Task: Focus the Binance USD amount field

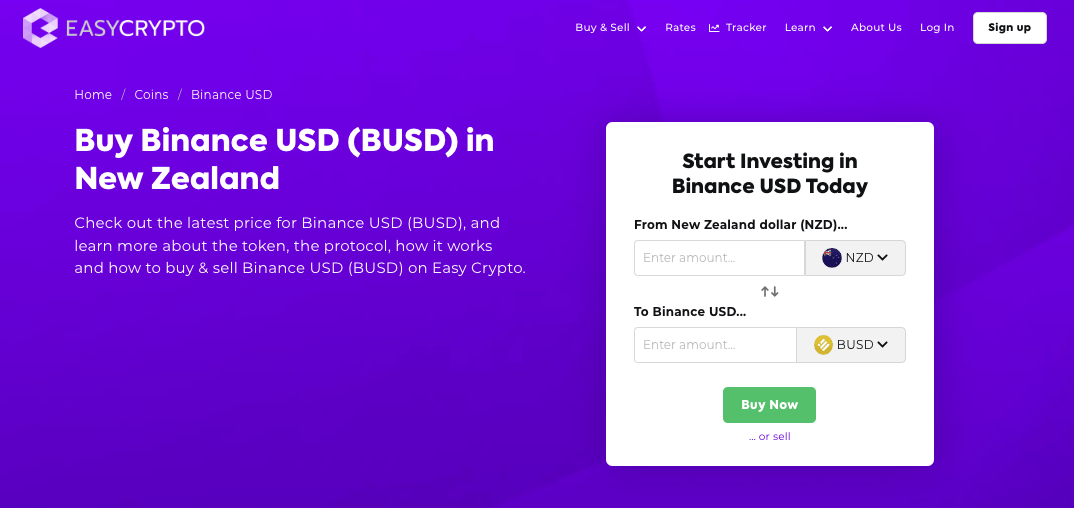Action: click(x=715, y=345)
